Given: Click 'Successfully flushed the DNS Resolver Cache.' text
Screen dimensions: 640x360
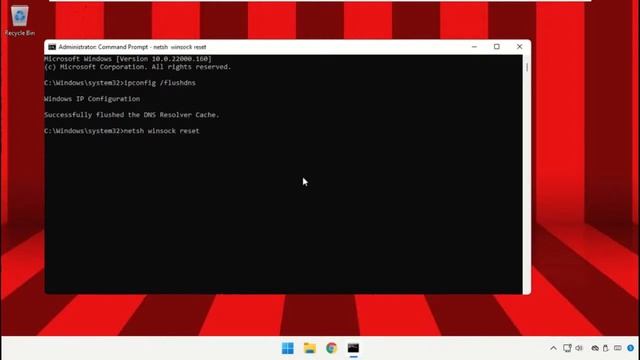Looking at the screenshot, I should (x=131, y=115).
